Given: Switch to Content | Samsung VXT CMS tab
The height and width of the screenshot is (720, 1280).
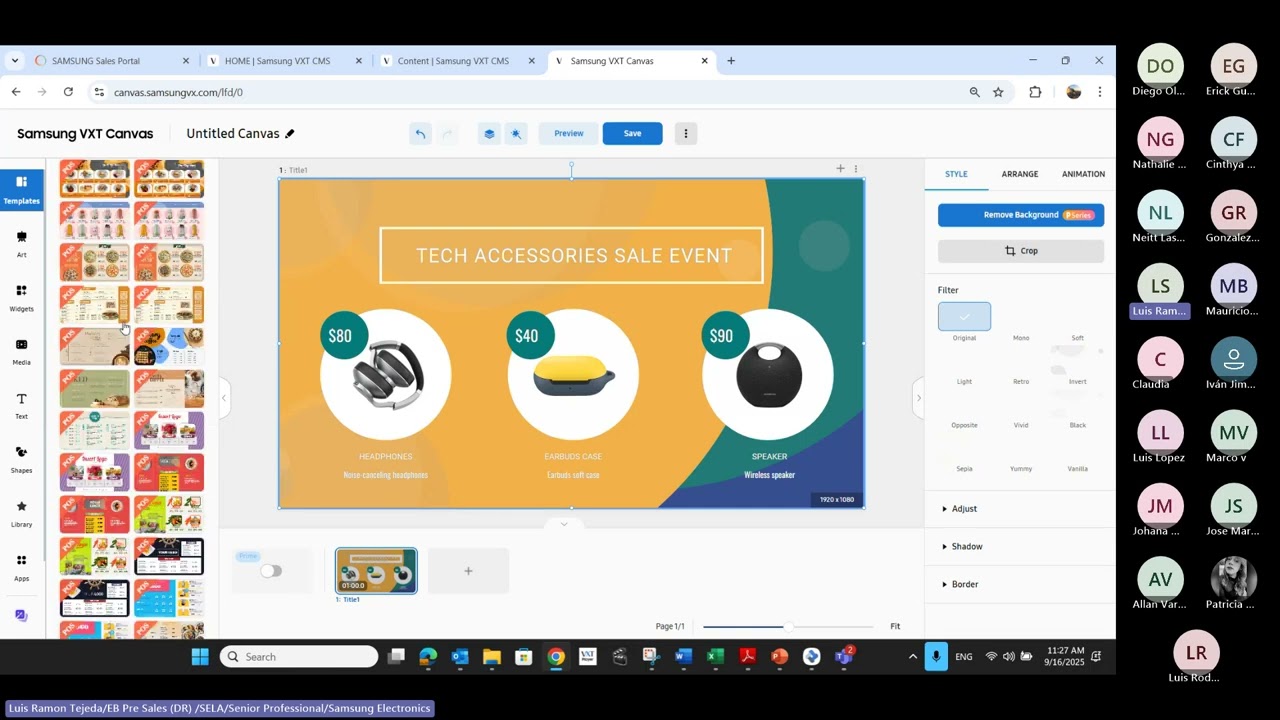Looking at the screenshot, I should click(458, 61).
